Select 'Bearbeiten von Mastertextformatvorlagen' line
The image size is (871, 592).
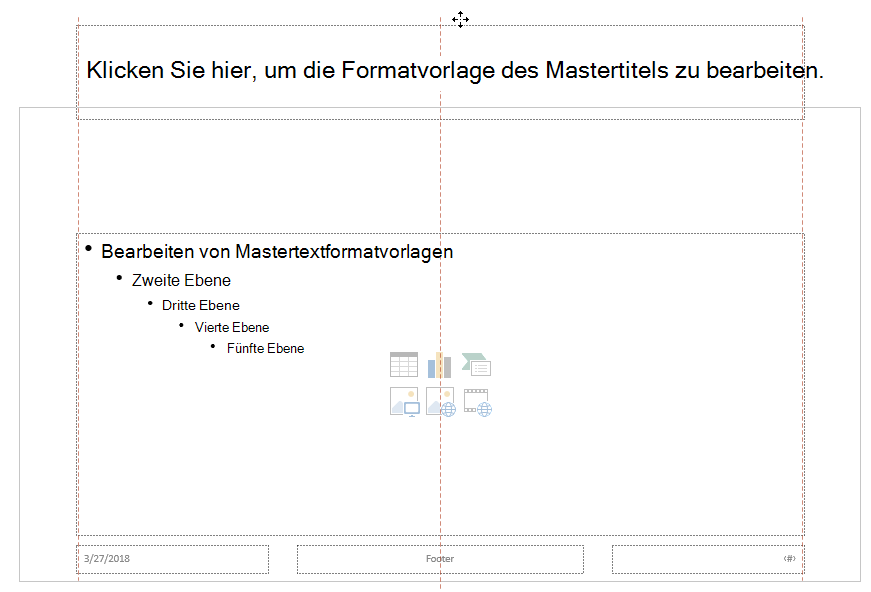tap(277, 252)
